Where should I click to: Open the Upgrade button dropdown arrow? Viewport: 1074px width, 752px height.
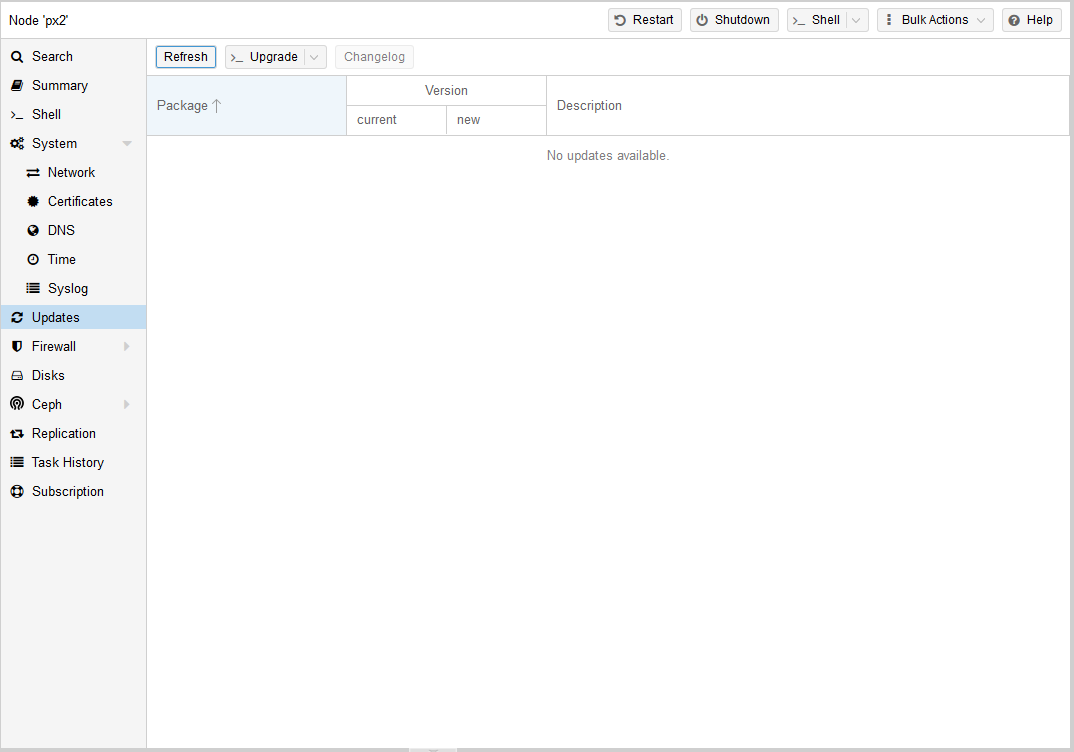coord(314,57)
